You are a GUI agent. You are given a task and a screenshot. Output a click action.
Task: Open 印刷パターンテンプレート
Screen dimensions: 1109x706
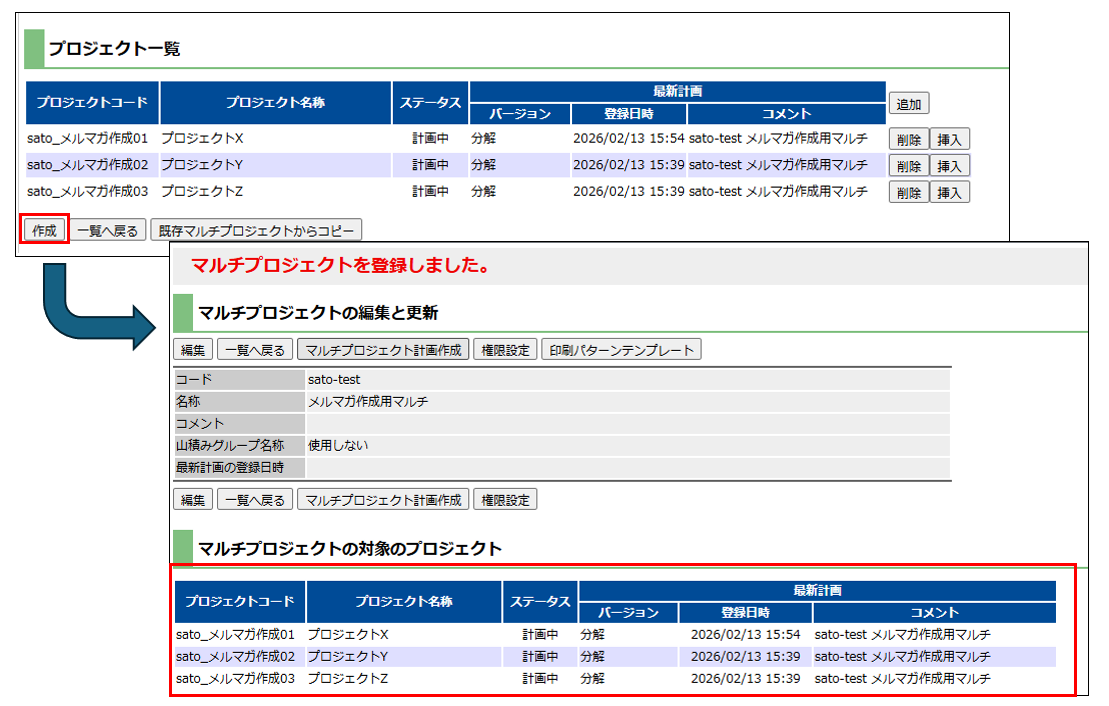tap(620, 350)
